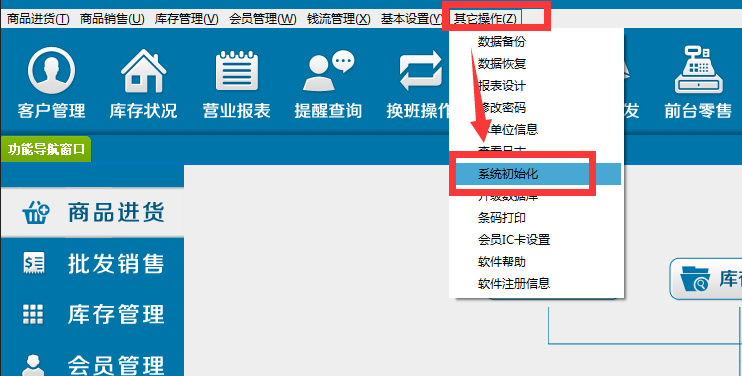Click the 会员管理 person icon in sidebar
742x376 pixels.
click(33, 365)
